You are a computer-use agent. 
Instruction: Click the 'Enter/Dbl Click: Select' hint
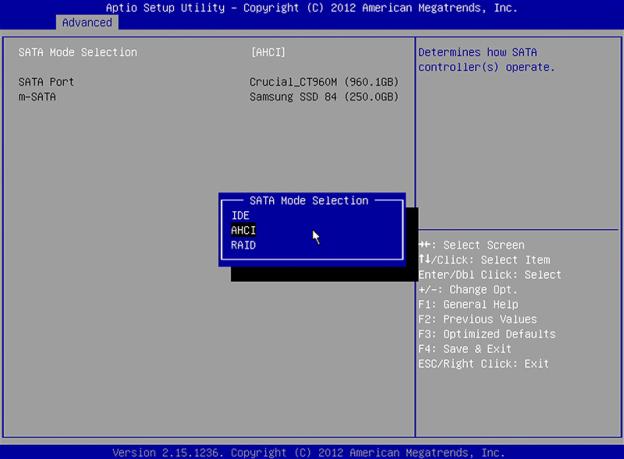click(489, 275)
